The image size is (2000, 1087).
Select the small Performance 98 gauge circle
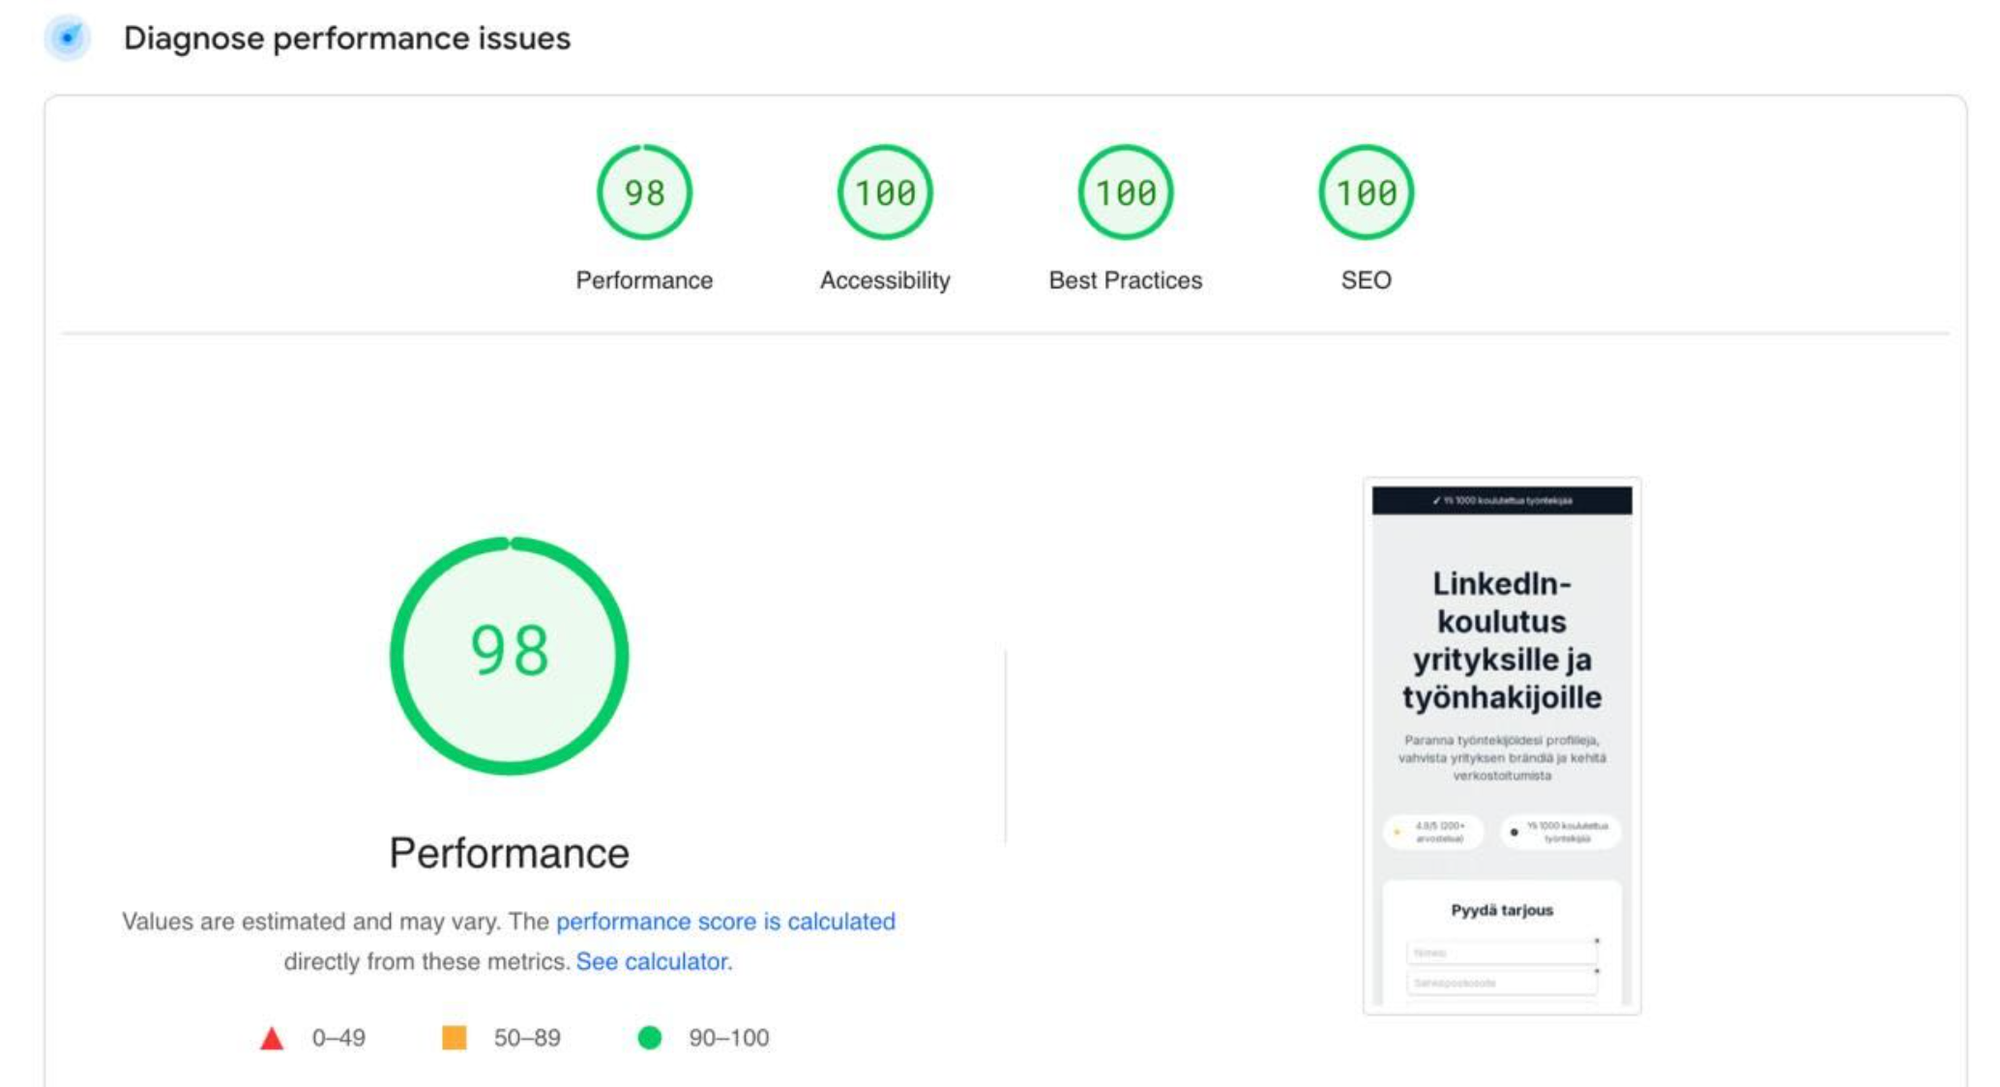[644, 192]
